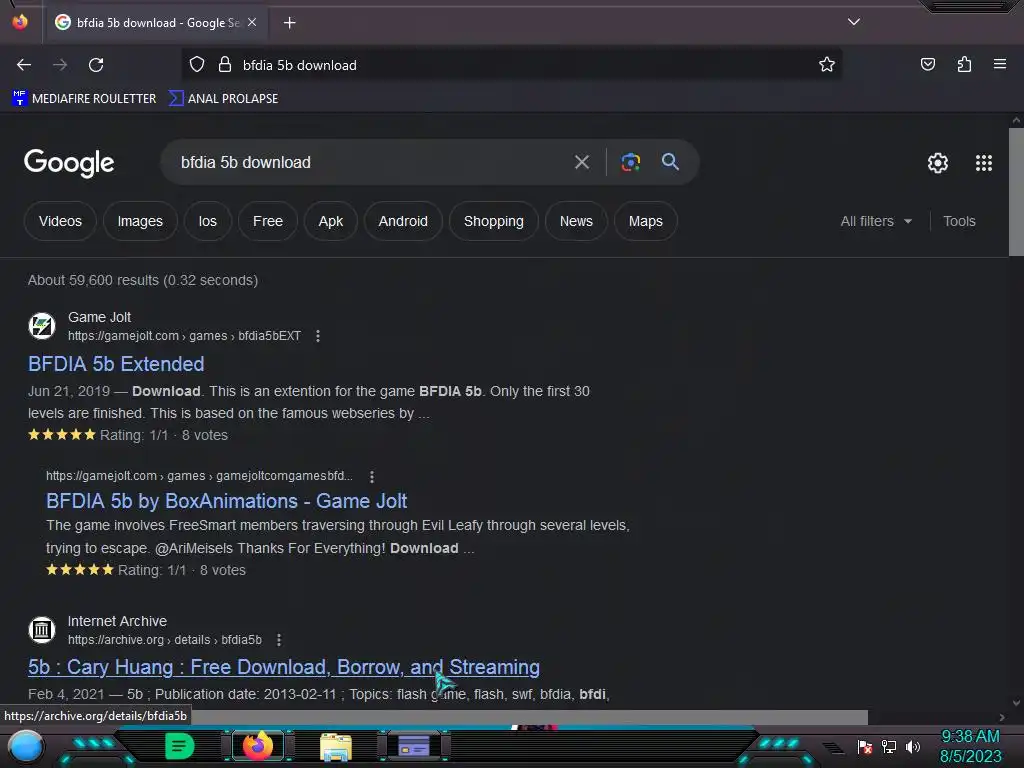
Task: Open the volume speaker tray icon
Action: [912, 746]
